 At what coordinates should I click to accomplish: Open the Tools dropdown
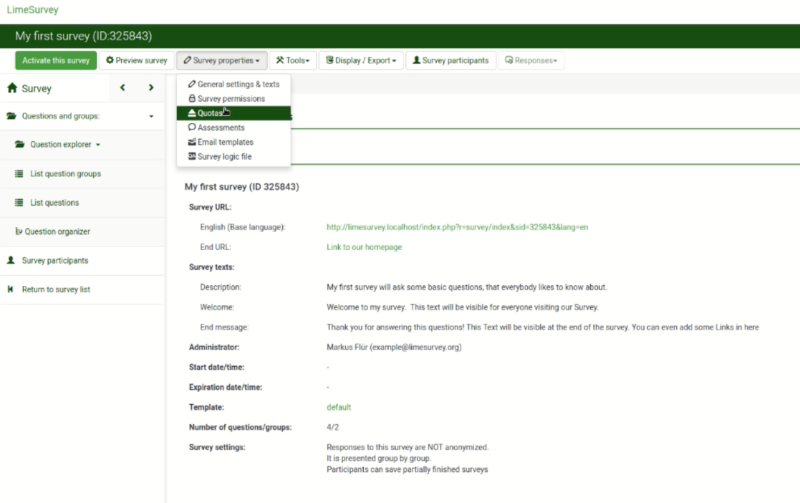click(x=293, y=60)
